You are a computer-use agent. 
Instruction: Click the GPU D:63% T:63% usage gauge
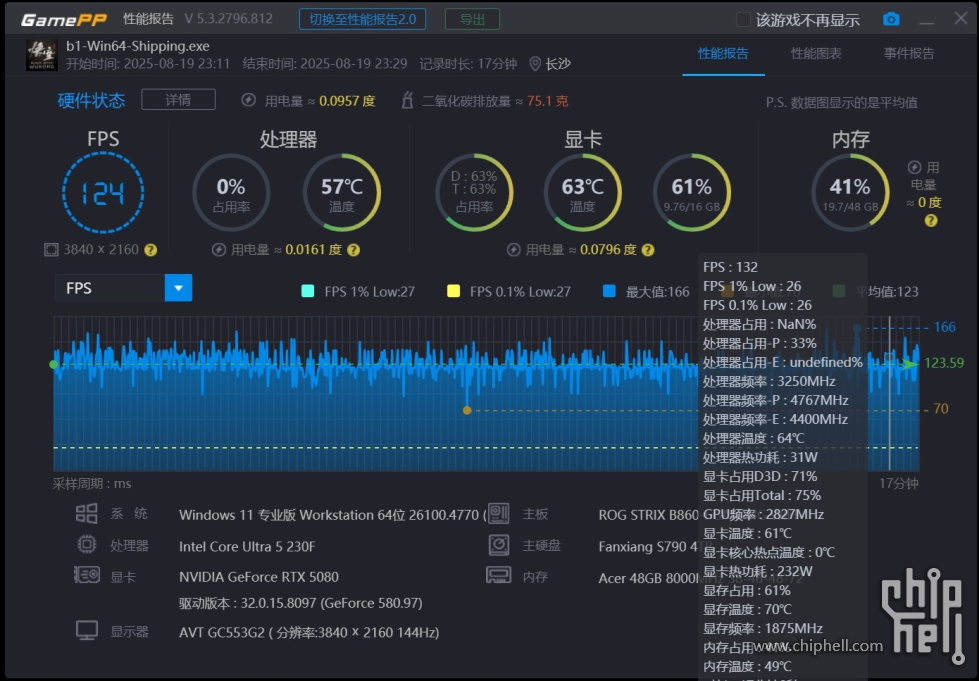click(474, 193)
